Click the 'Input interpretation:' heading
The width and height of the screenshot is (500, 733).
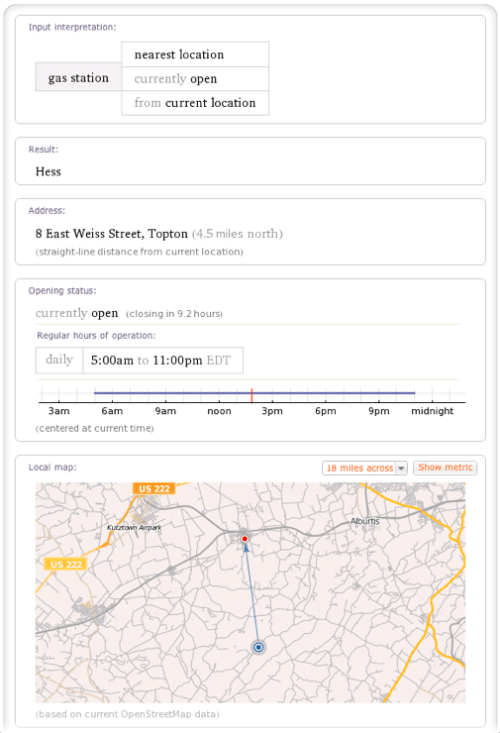72,27
